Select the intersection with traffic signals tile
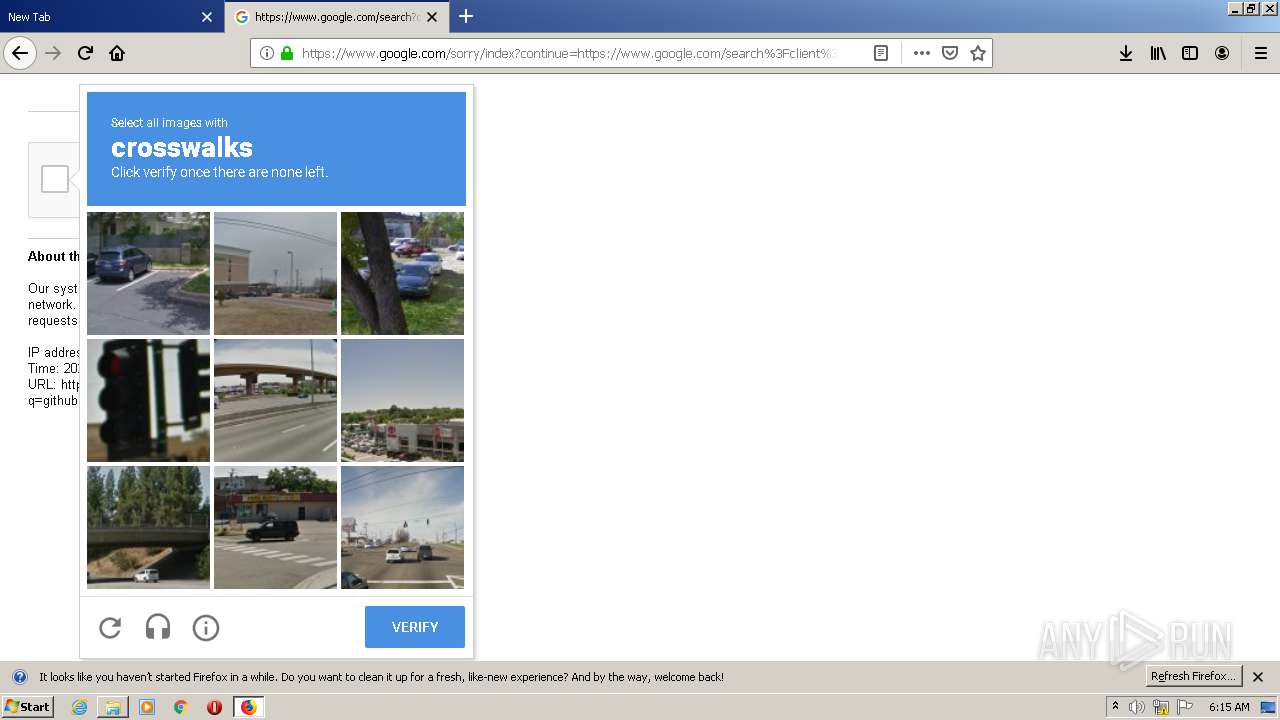 click(x=402, y=527)
